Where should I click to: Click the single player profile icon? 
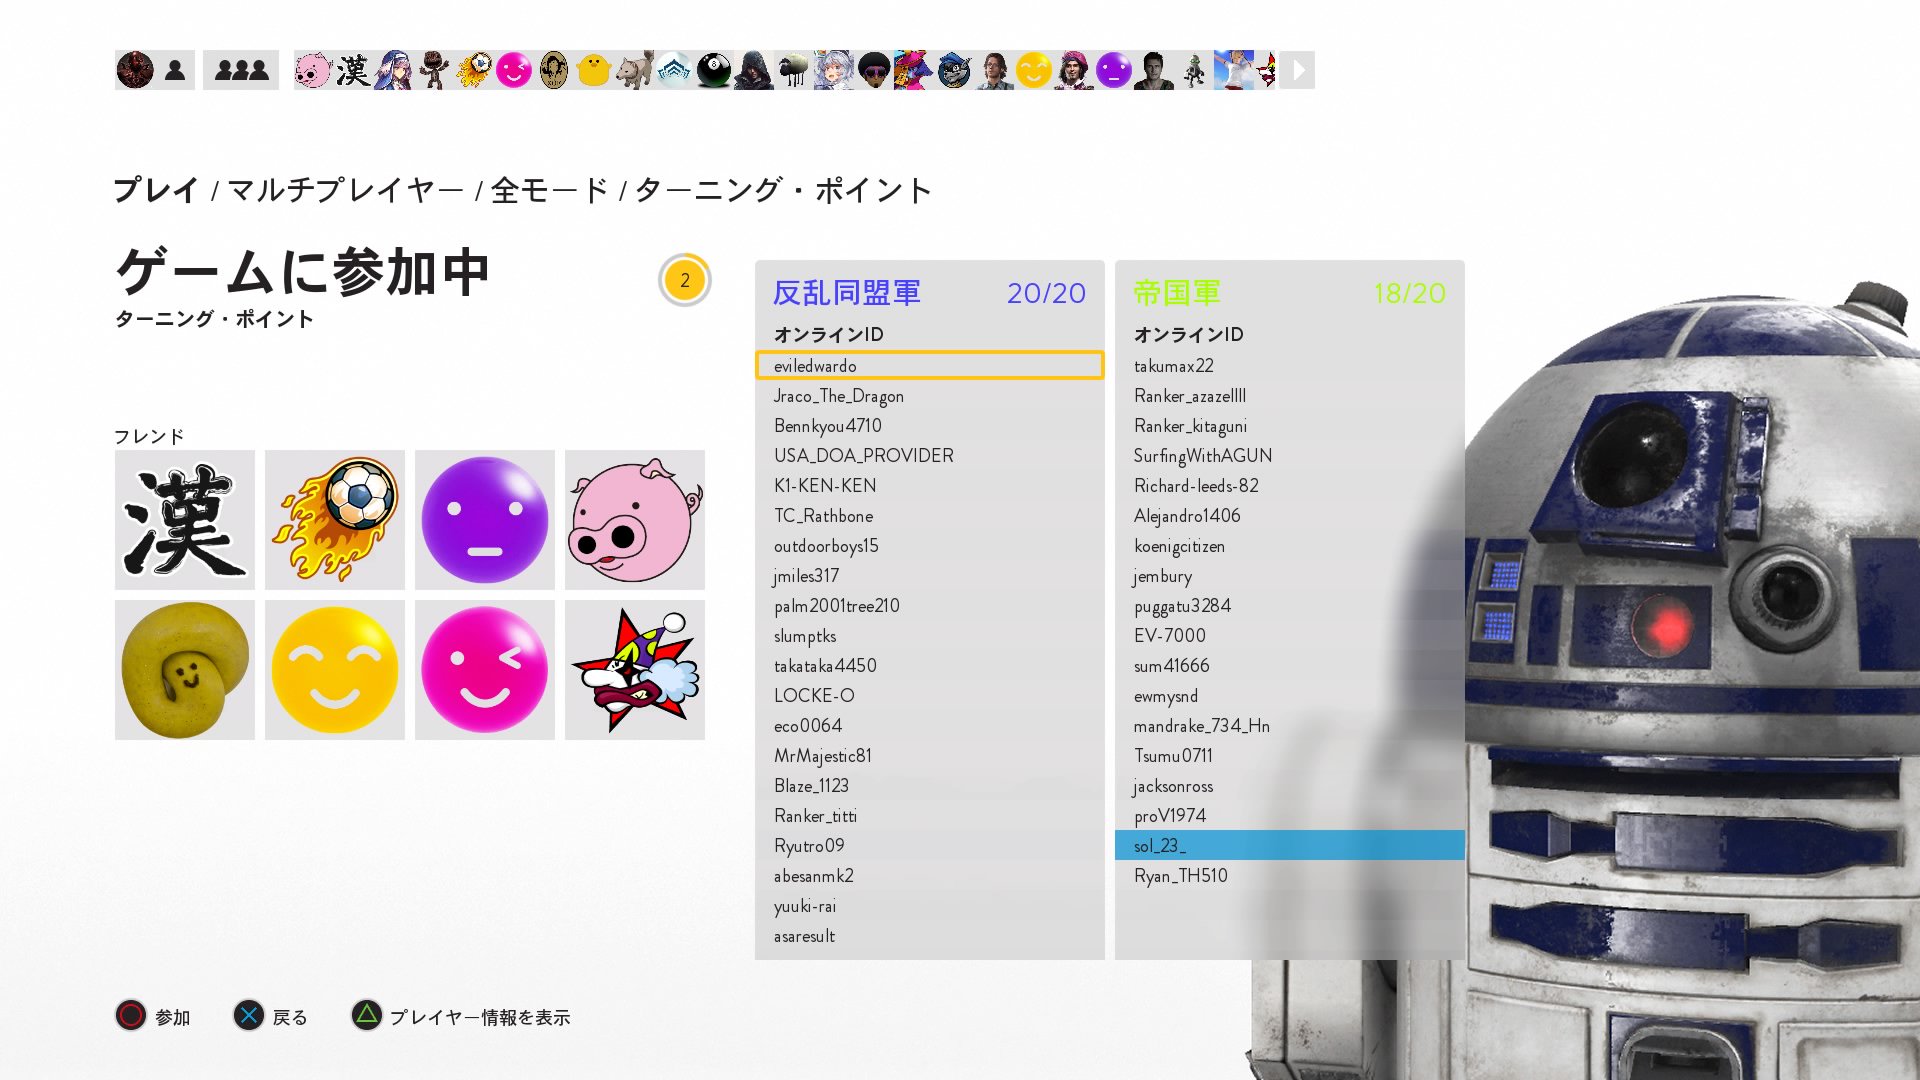175,70
